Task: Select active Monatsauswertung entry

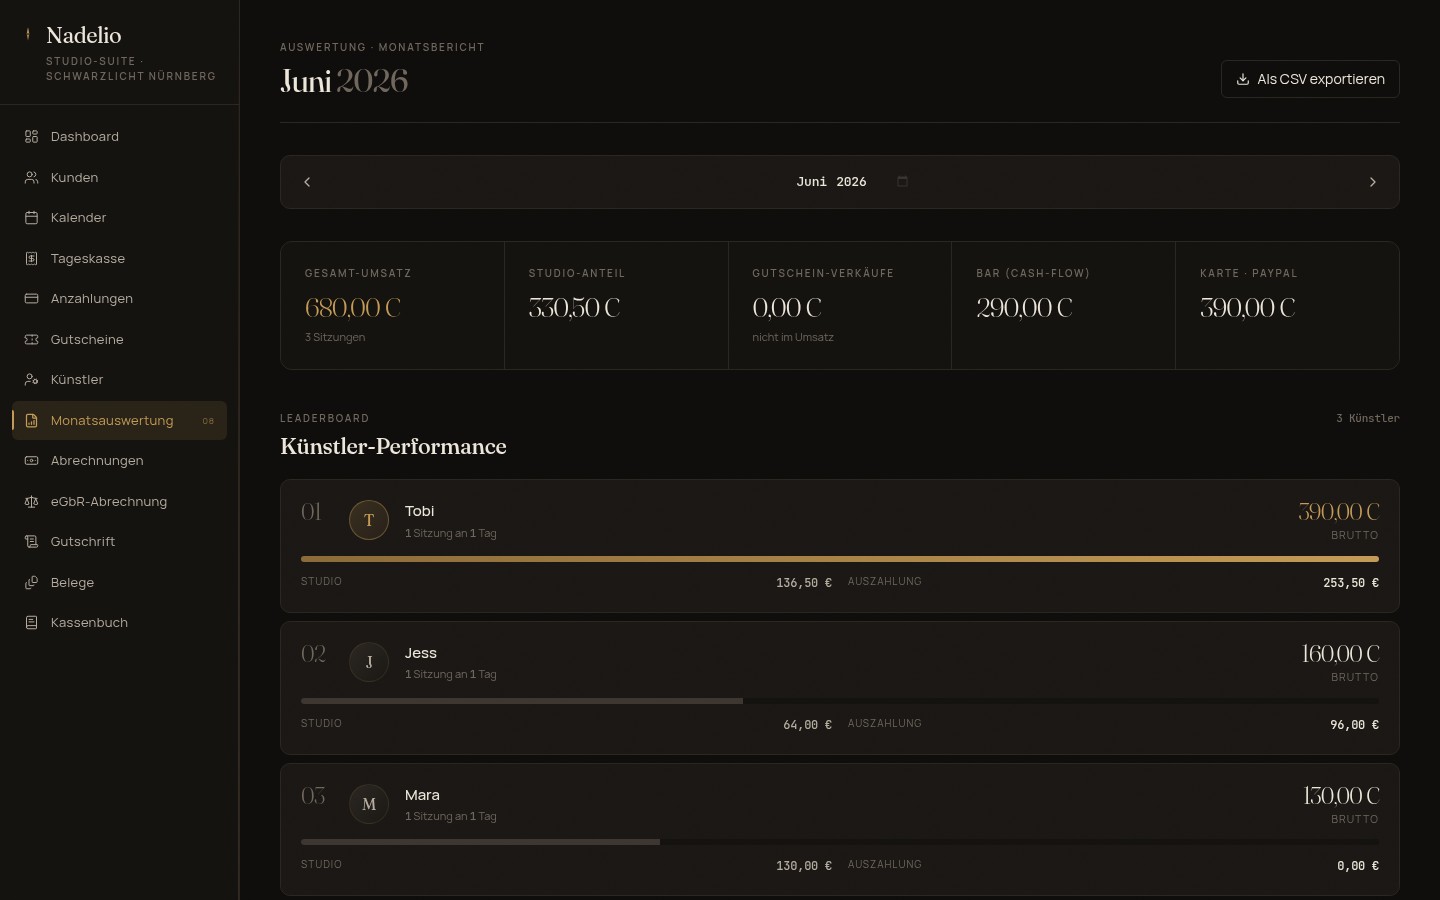Action: 119,421
